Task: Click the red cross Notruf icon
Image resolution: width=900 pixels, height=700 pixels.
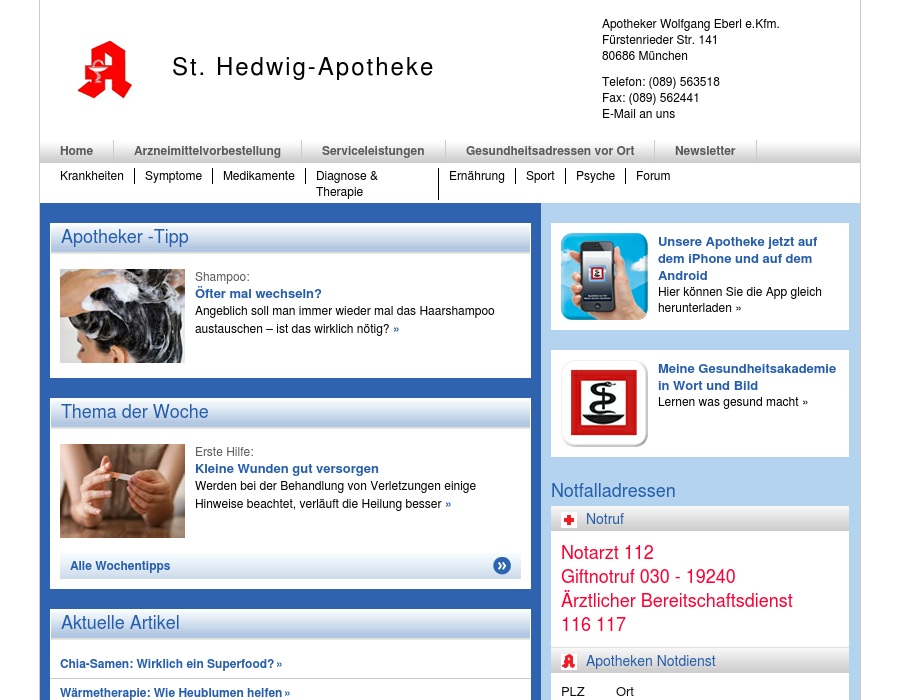Action: tap(568, 519)
